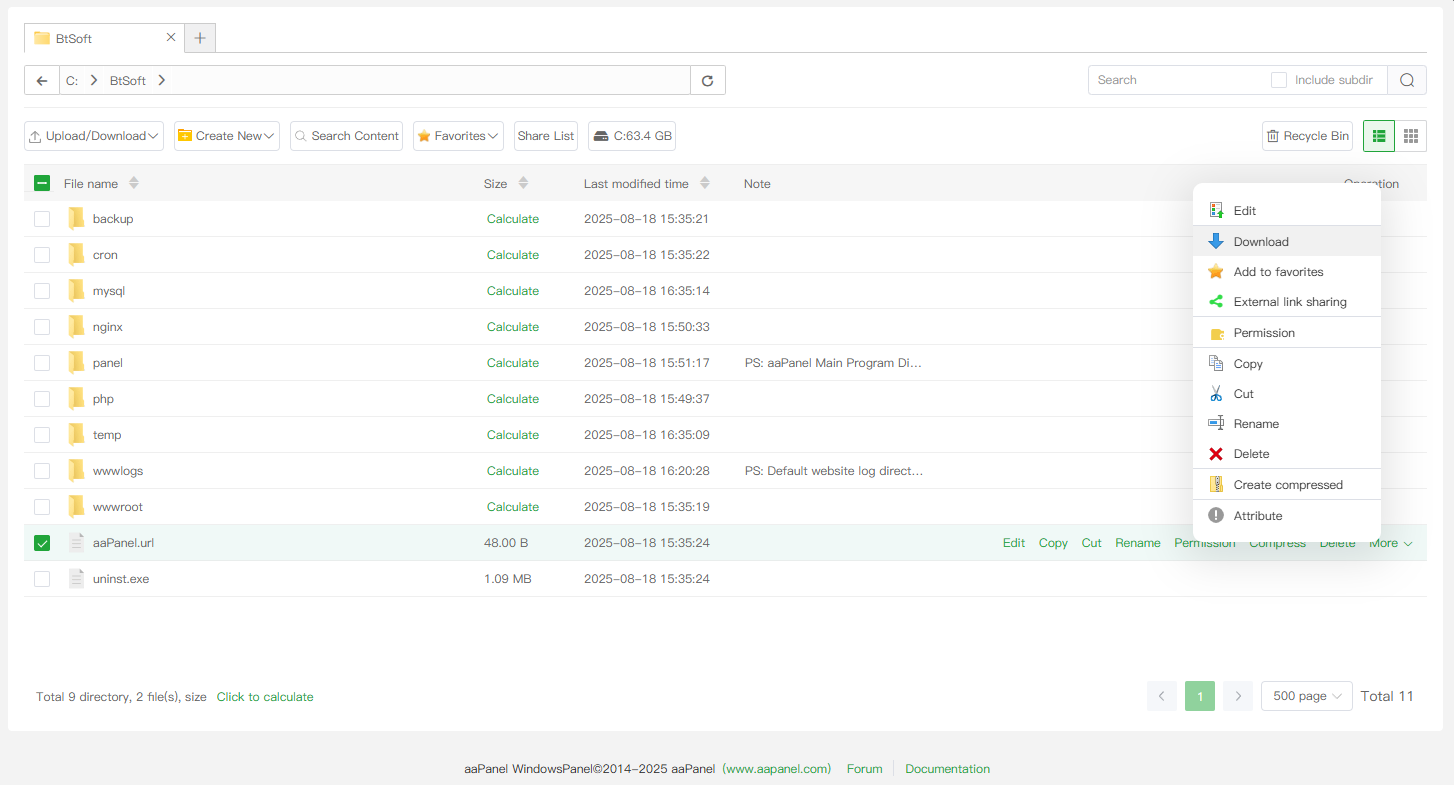Choose Download from the context menu
The height and width of the screenshot is (785, 1454).
pyautogui.click(x=1261, y=242)
